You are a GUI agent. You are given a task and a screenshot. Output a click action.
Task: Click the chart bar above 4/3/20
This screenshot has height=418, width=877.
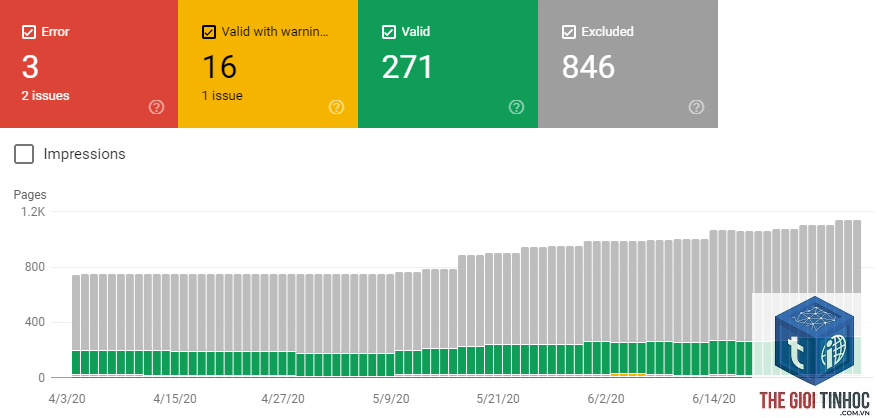point(76,326)
